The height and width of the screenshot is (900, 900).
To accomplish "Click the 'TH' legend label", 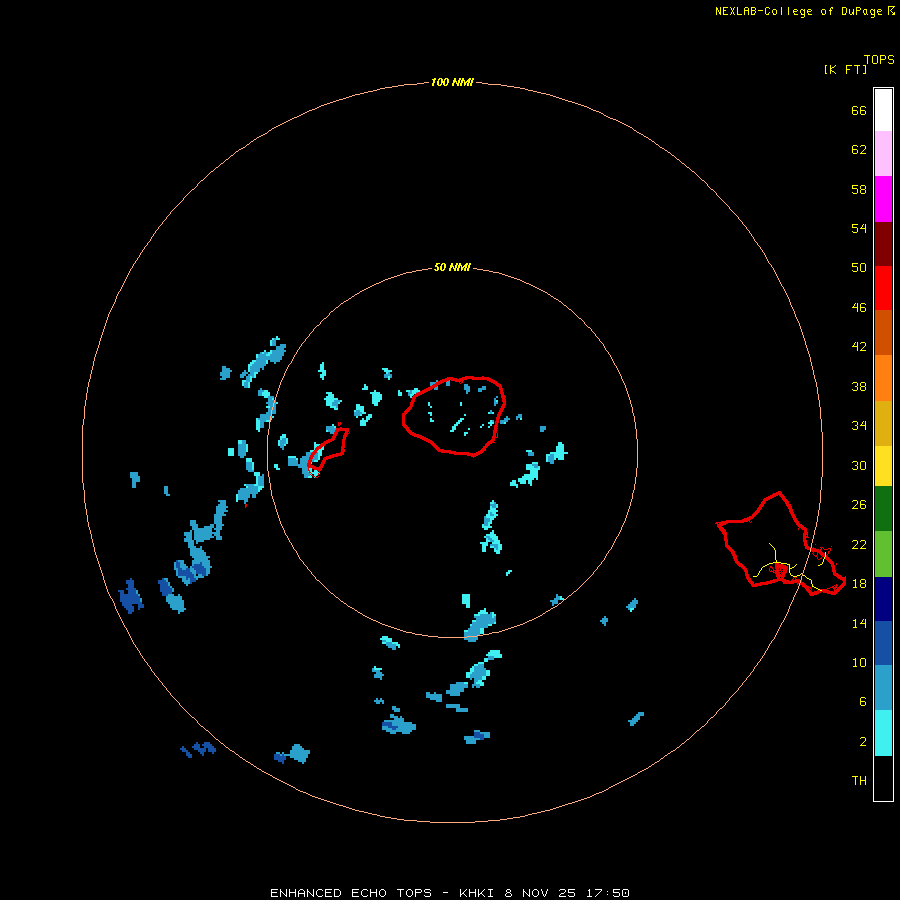I will click(x=859, y=781).
